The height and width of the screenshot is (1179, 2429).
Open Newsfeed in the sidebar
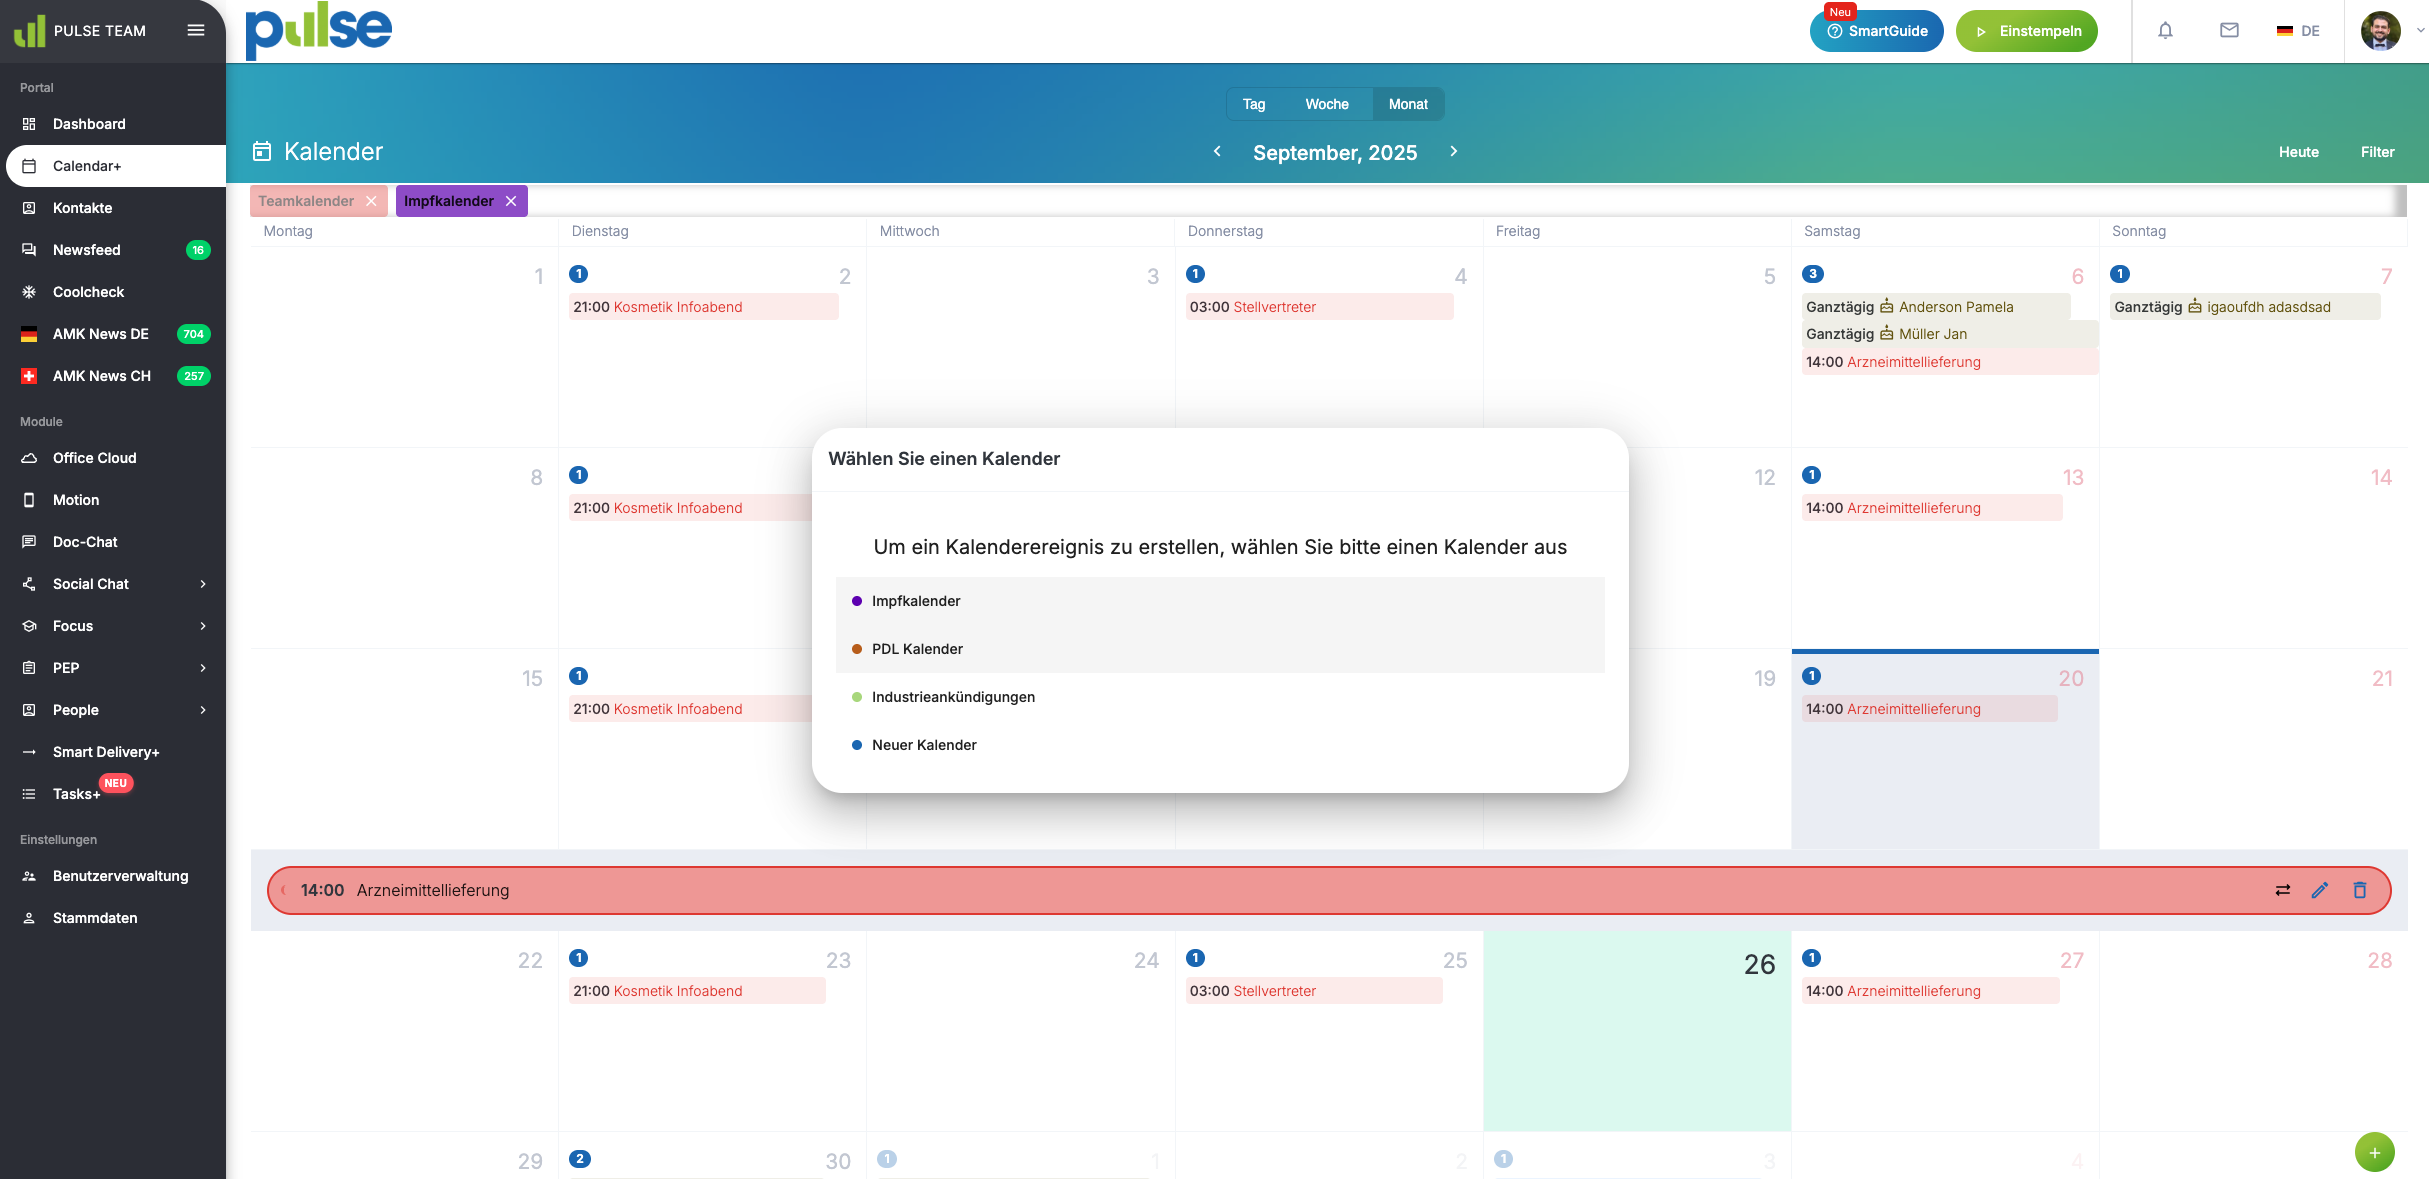[86, 250]
